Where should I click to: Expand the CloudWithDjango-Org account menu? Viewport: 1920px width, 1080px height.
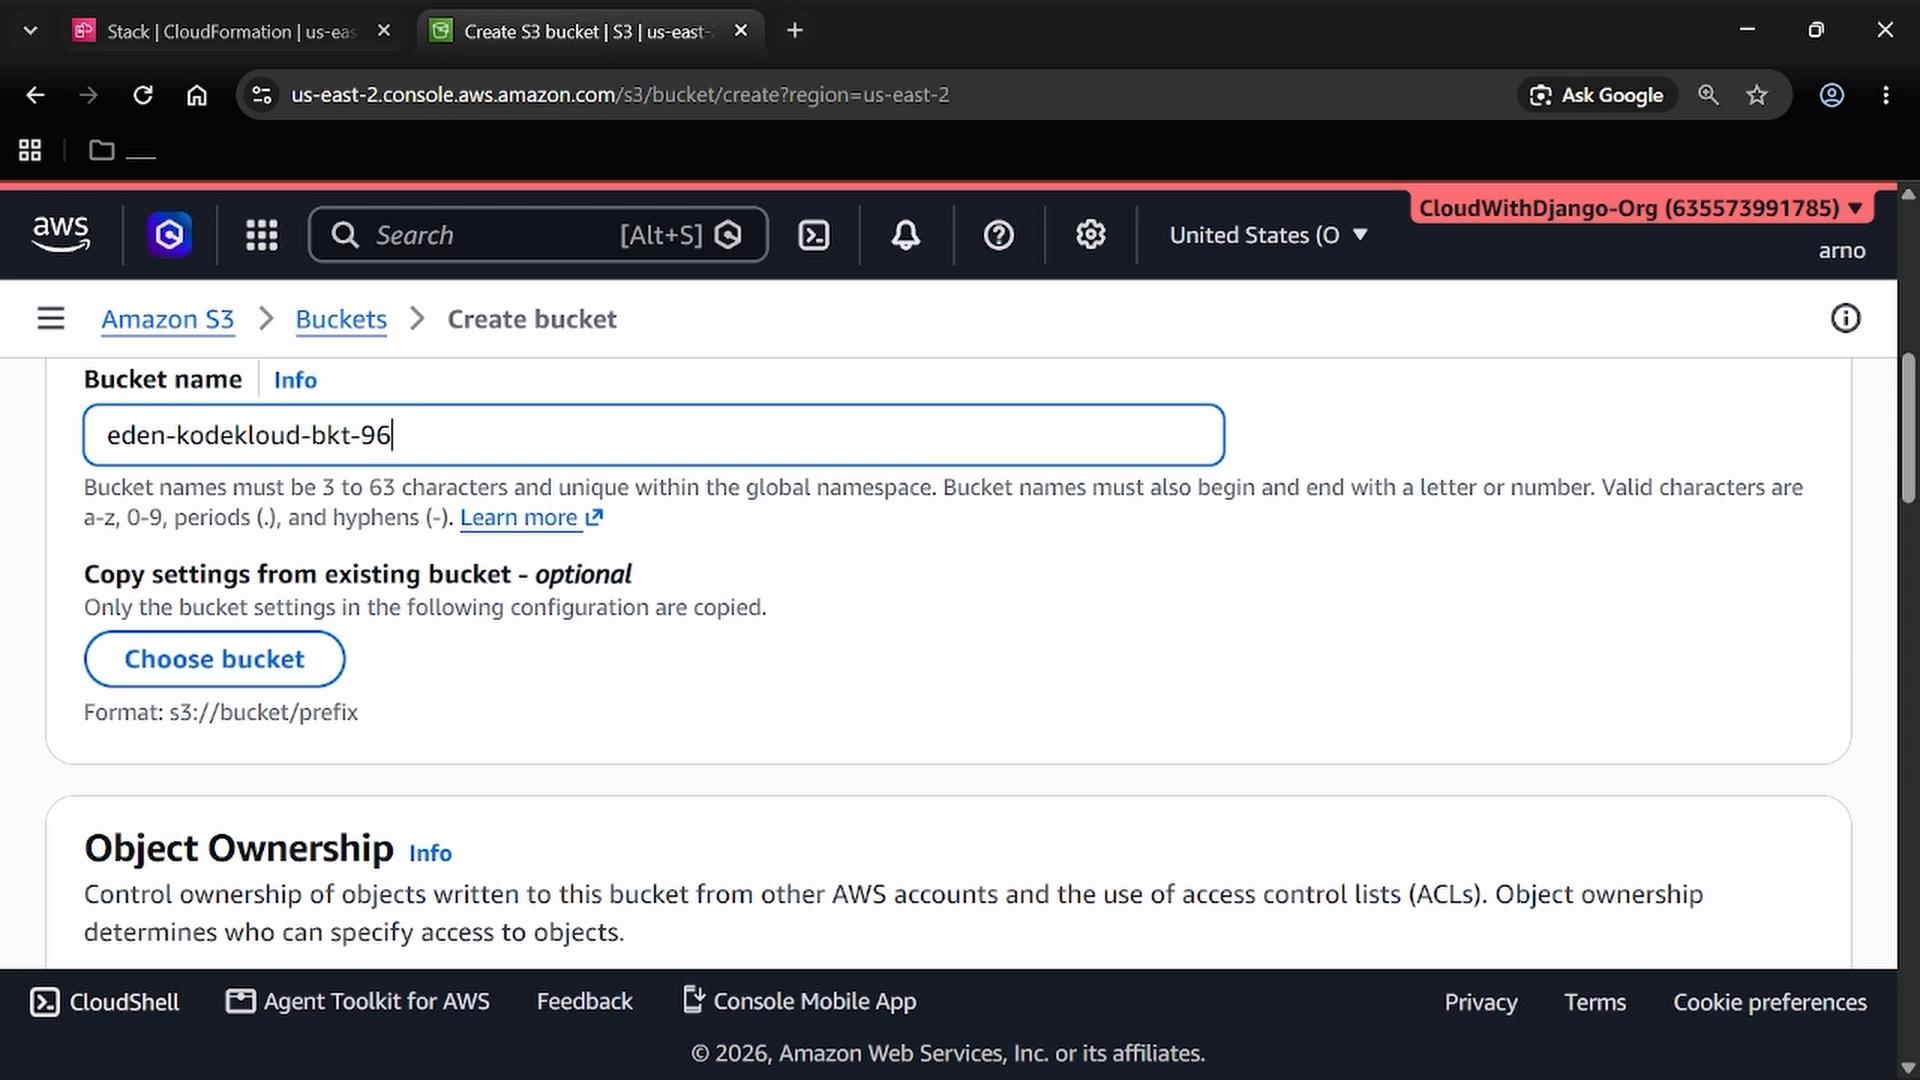point(1640,208)
